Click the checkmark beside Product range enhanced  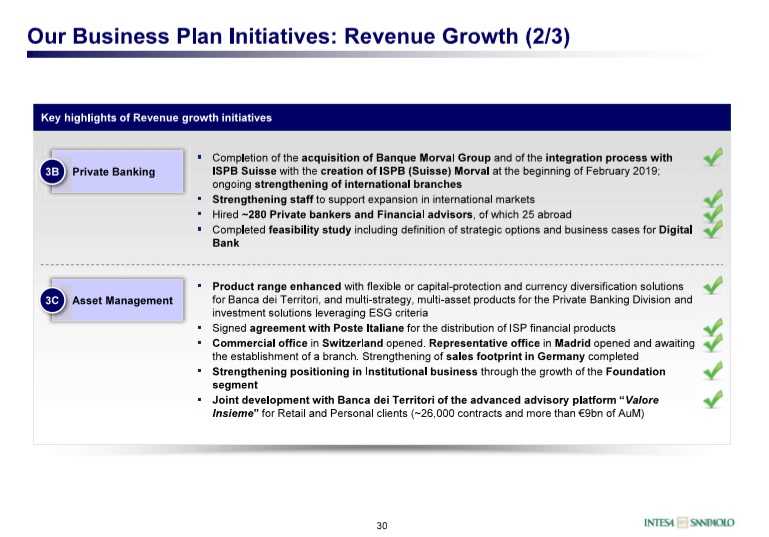713,285
